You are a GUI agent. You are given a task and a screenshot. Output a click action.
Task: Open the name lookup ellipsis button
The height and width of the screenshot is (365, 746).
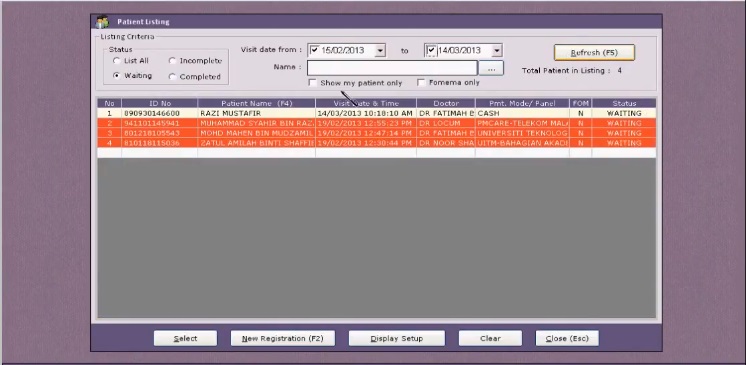point(491,69)
